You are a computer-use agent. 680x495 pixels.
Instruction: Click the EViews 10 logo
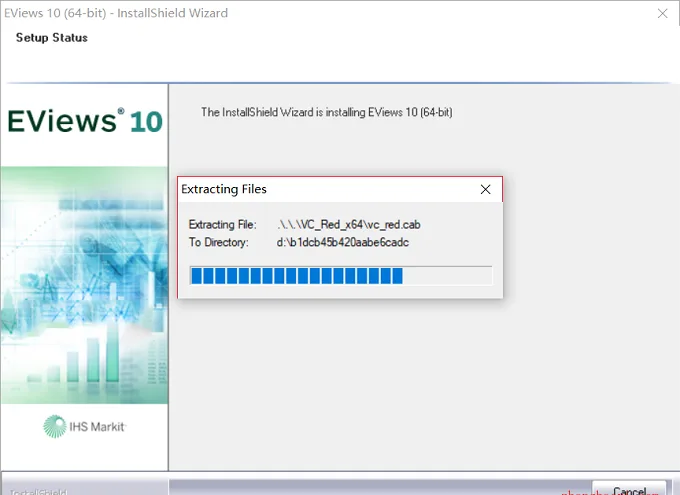click(85, 121)
